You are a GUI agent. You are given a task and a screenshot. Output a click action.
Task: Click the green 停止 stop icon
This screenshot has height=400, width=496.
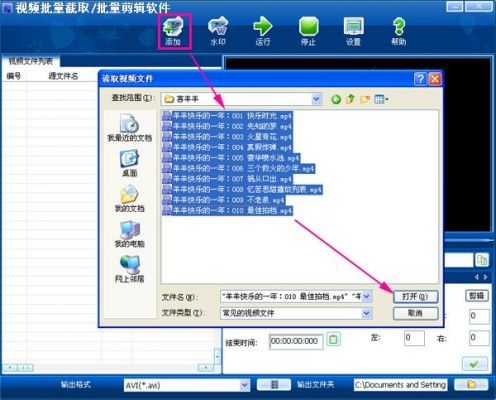point(308,31)
